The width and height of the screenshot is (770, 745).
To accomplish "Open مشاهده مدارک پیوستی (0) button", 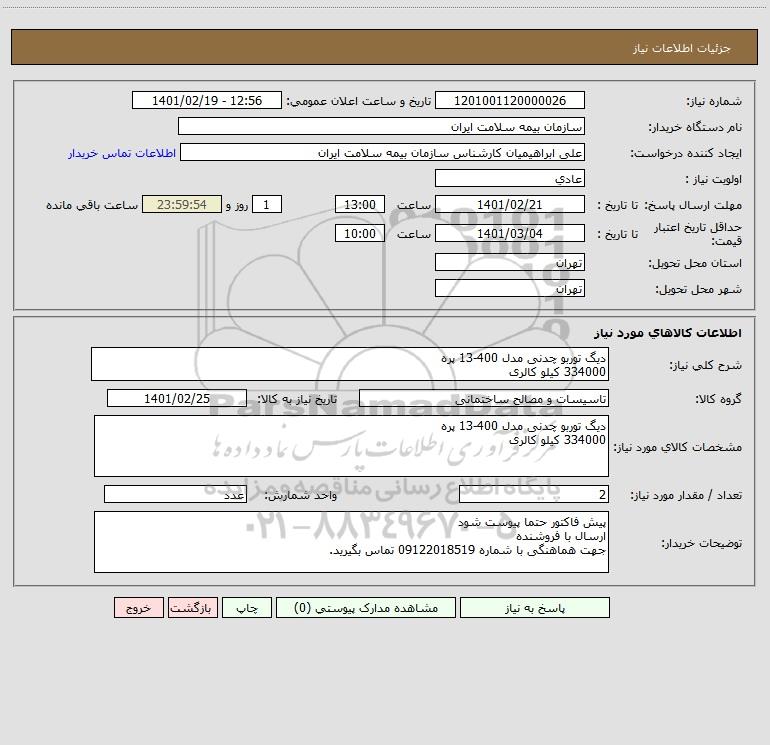I will coord(366,608).
